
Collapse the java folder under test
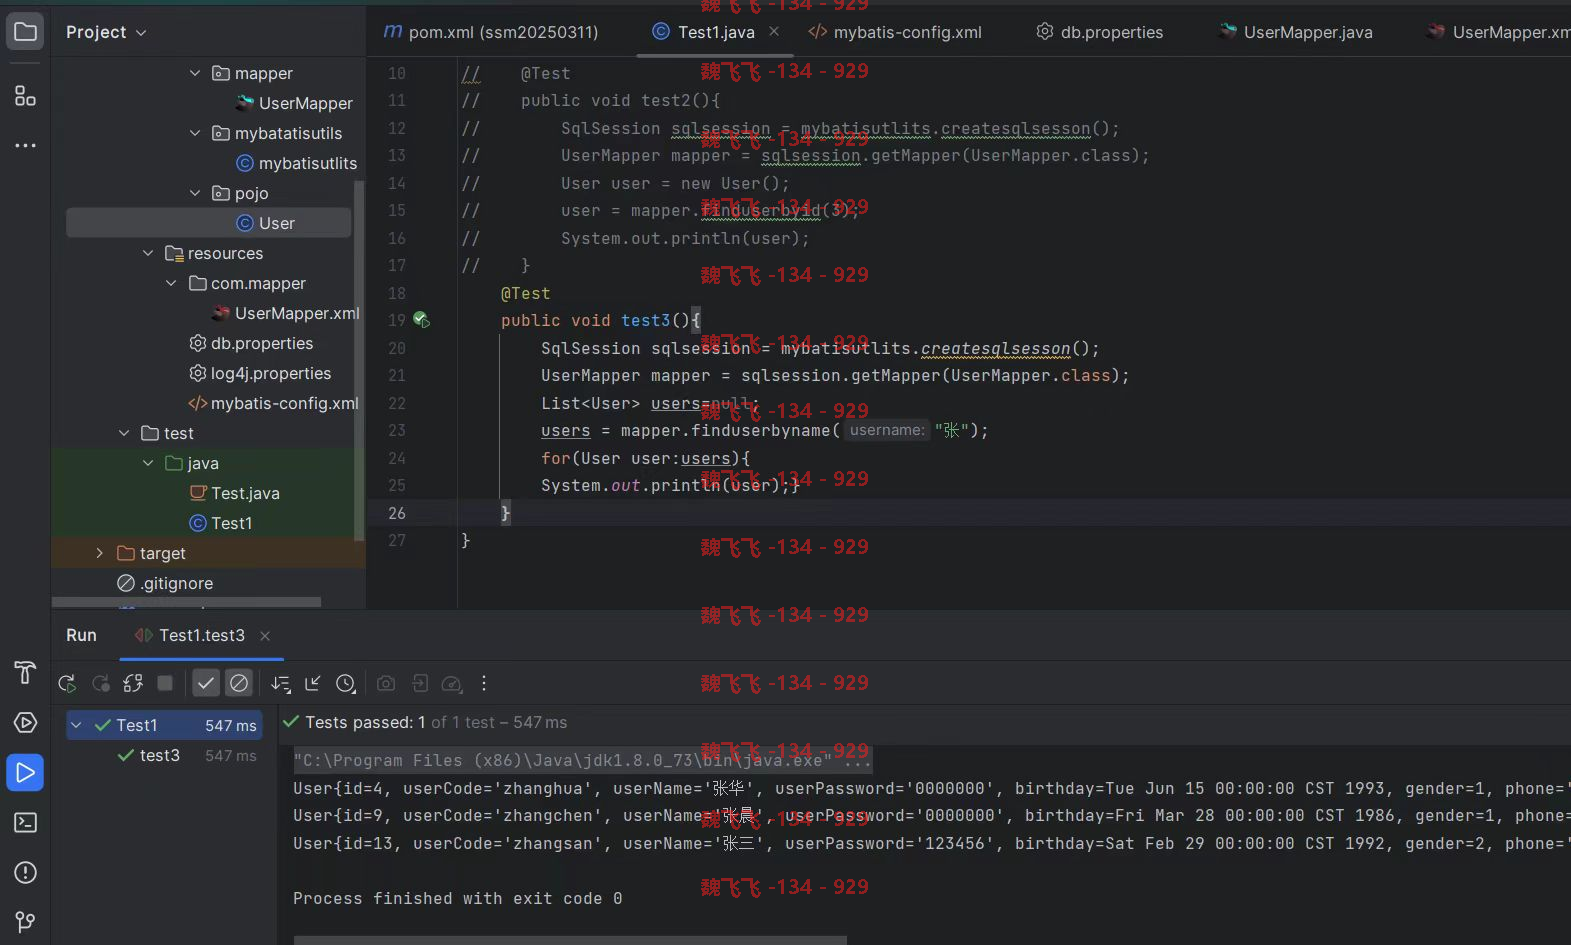pyautogui.click(x=148, y=463)
